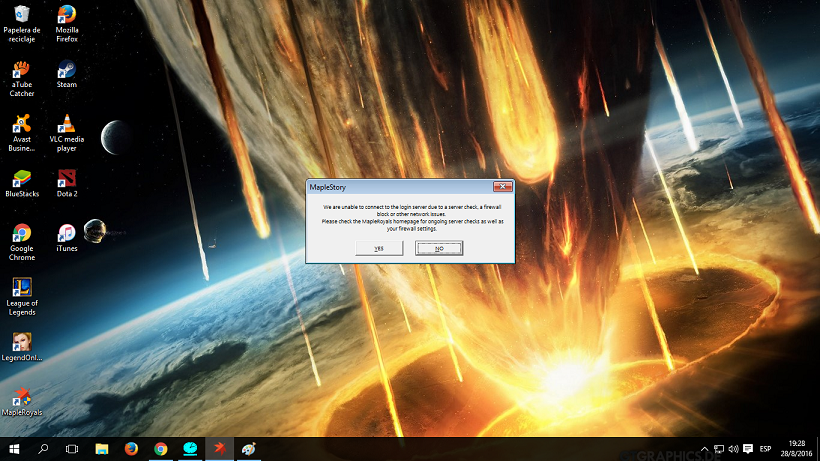Open the volume control in system tray
The image size is (820, 461).
point(733,449)
